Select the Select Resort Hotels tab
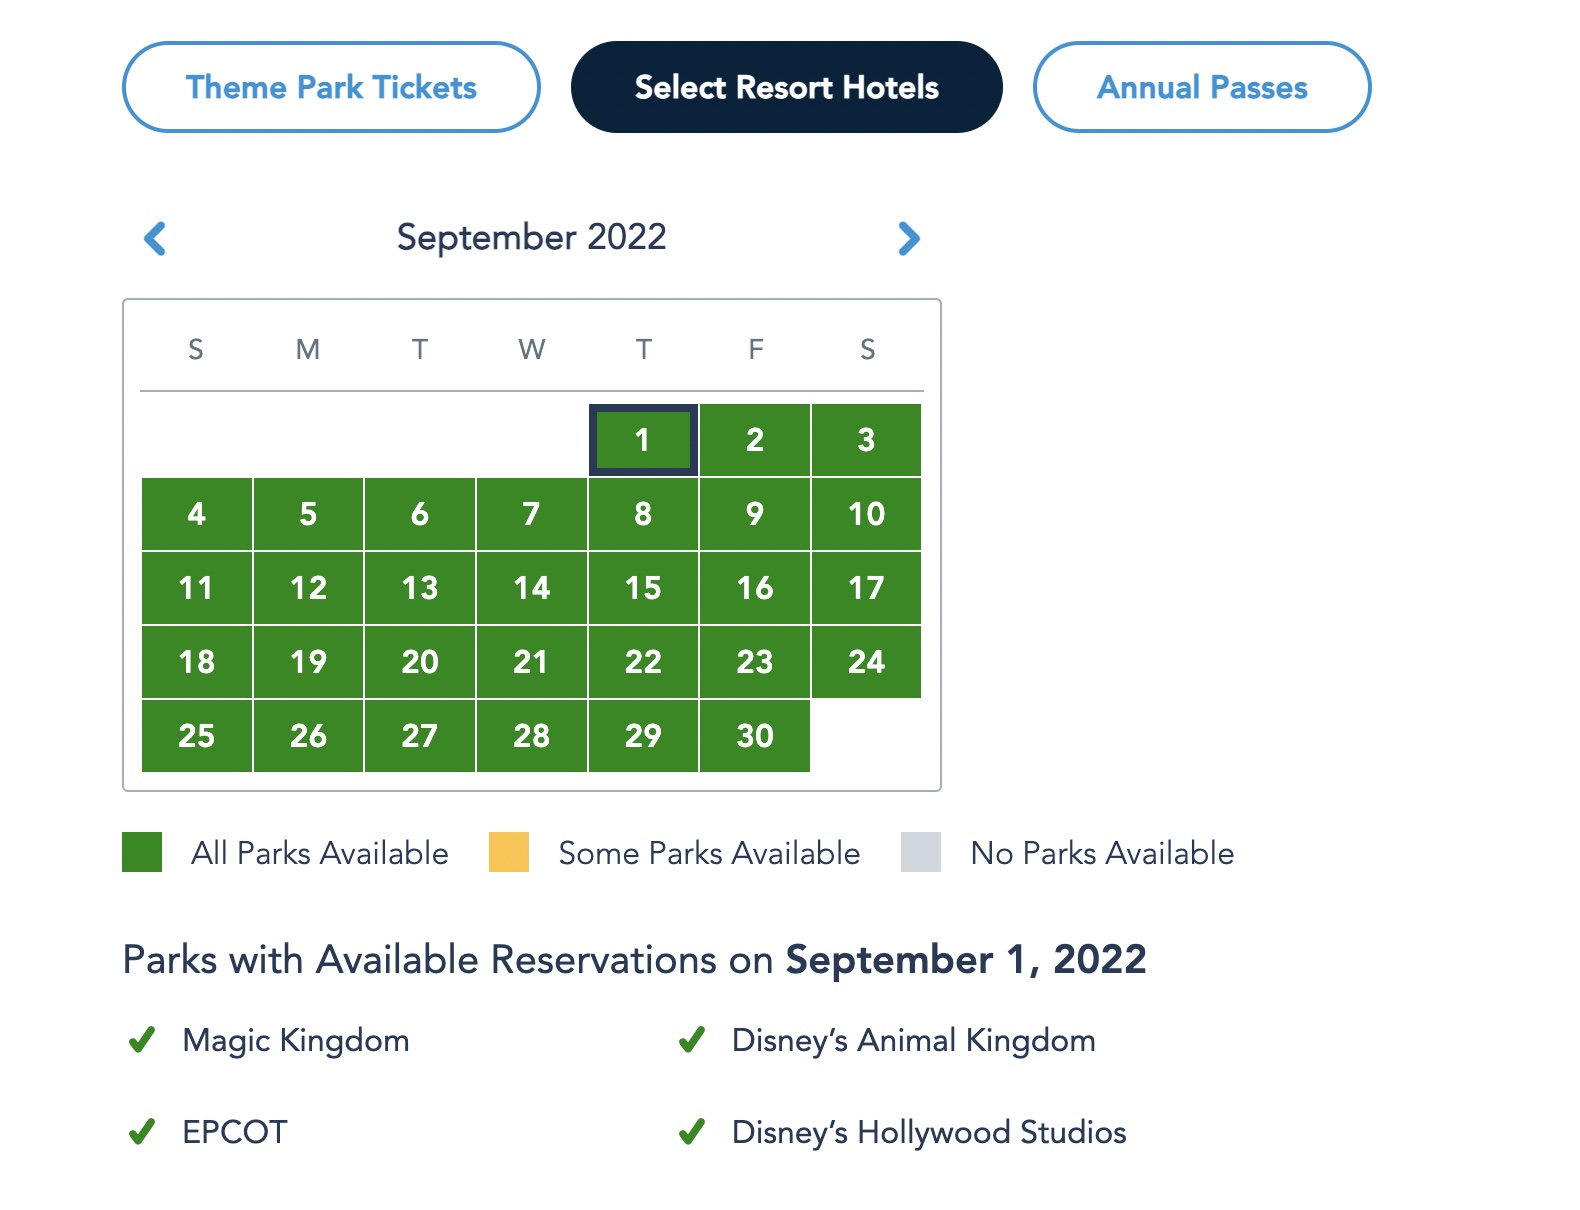Viewport: 1580px width, 1210px height. [786, 87]
